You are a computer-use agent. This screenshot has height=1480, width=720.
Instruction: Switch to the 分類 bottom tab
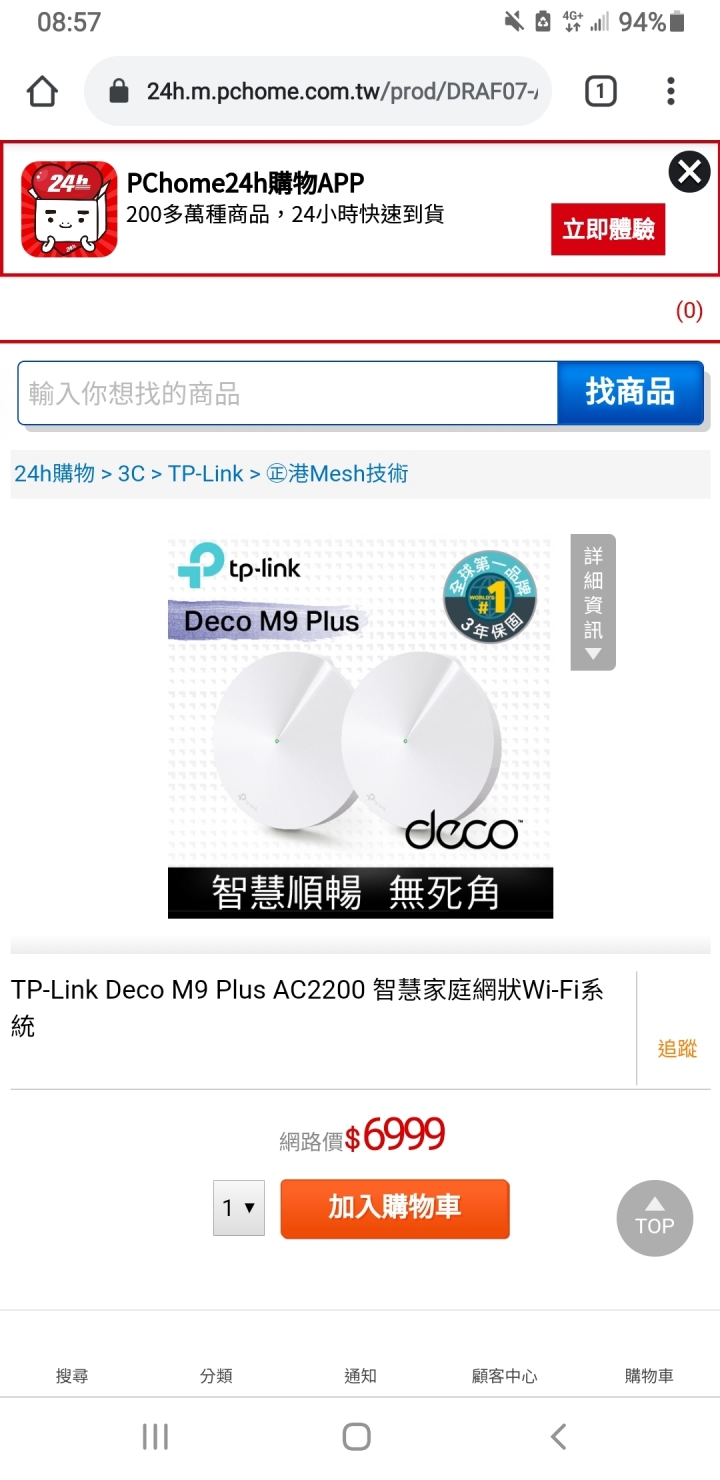click(x=216, y=1376)
